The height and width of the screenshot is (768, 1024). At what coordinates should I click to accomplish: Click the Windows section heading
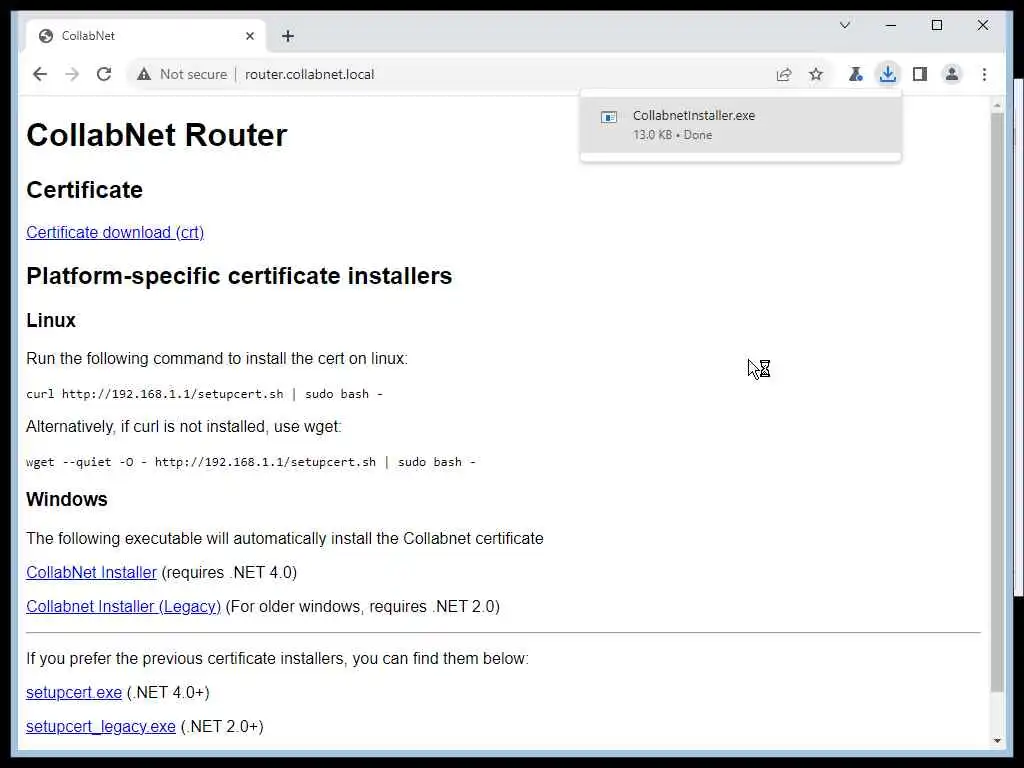67,499
